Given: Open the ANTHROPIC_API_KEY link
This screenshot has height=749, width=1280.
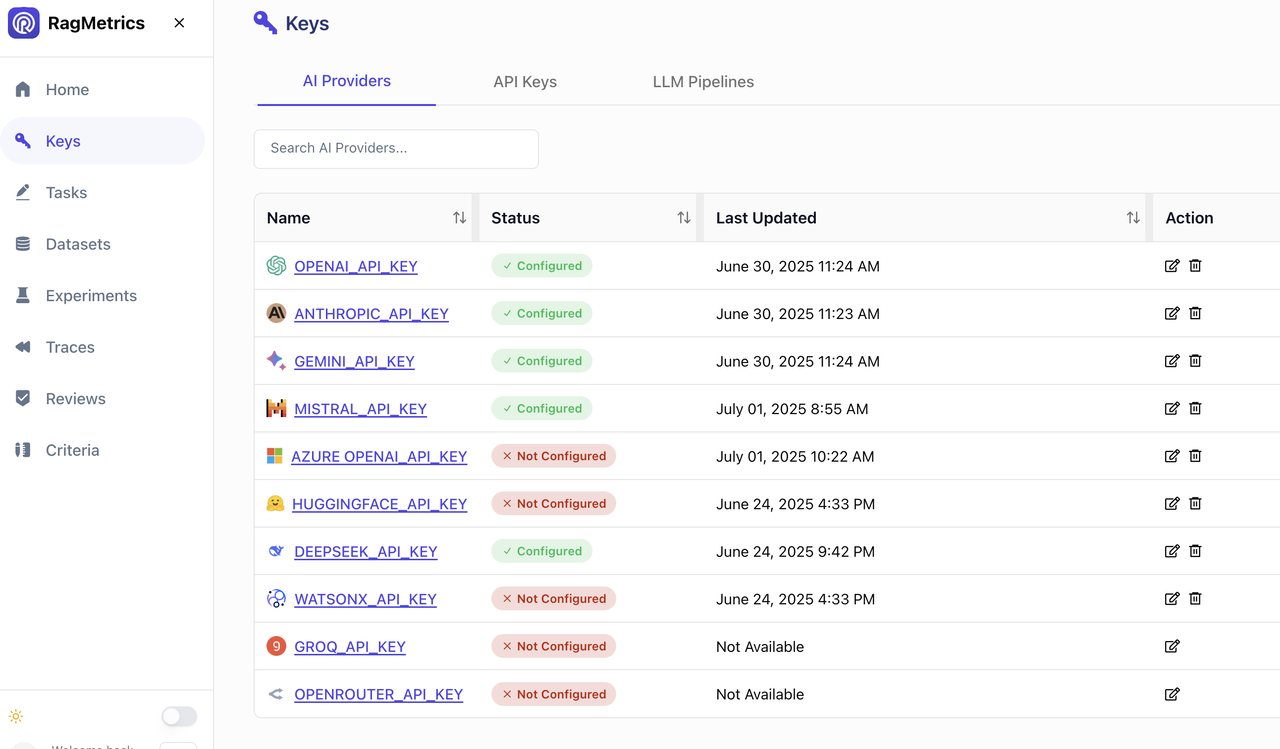Looking at the screenshot, I should (x=371, y=314).
